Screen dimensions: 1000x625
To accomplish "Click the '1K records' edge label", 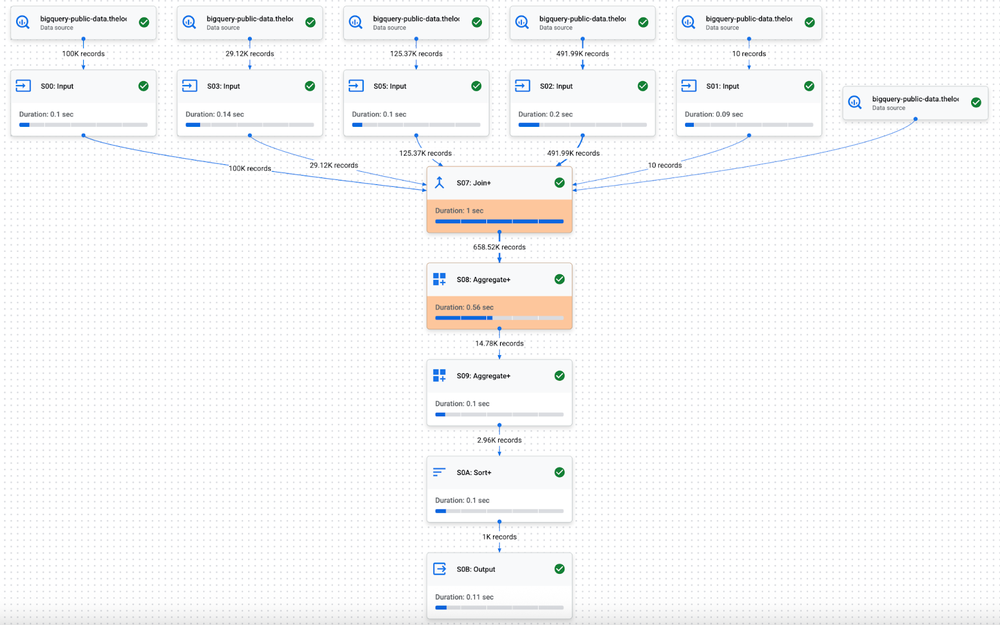I will point(499,536).
